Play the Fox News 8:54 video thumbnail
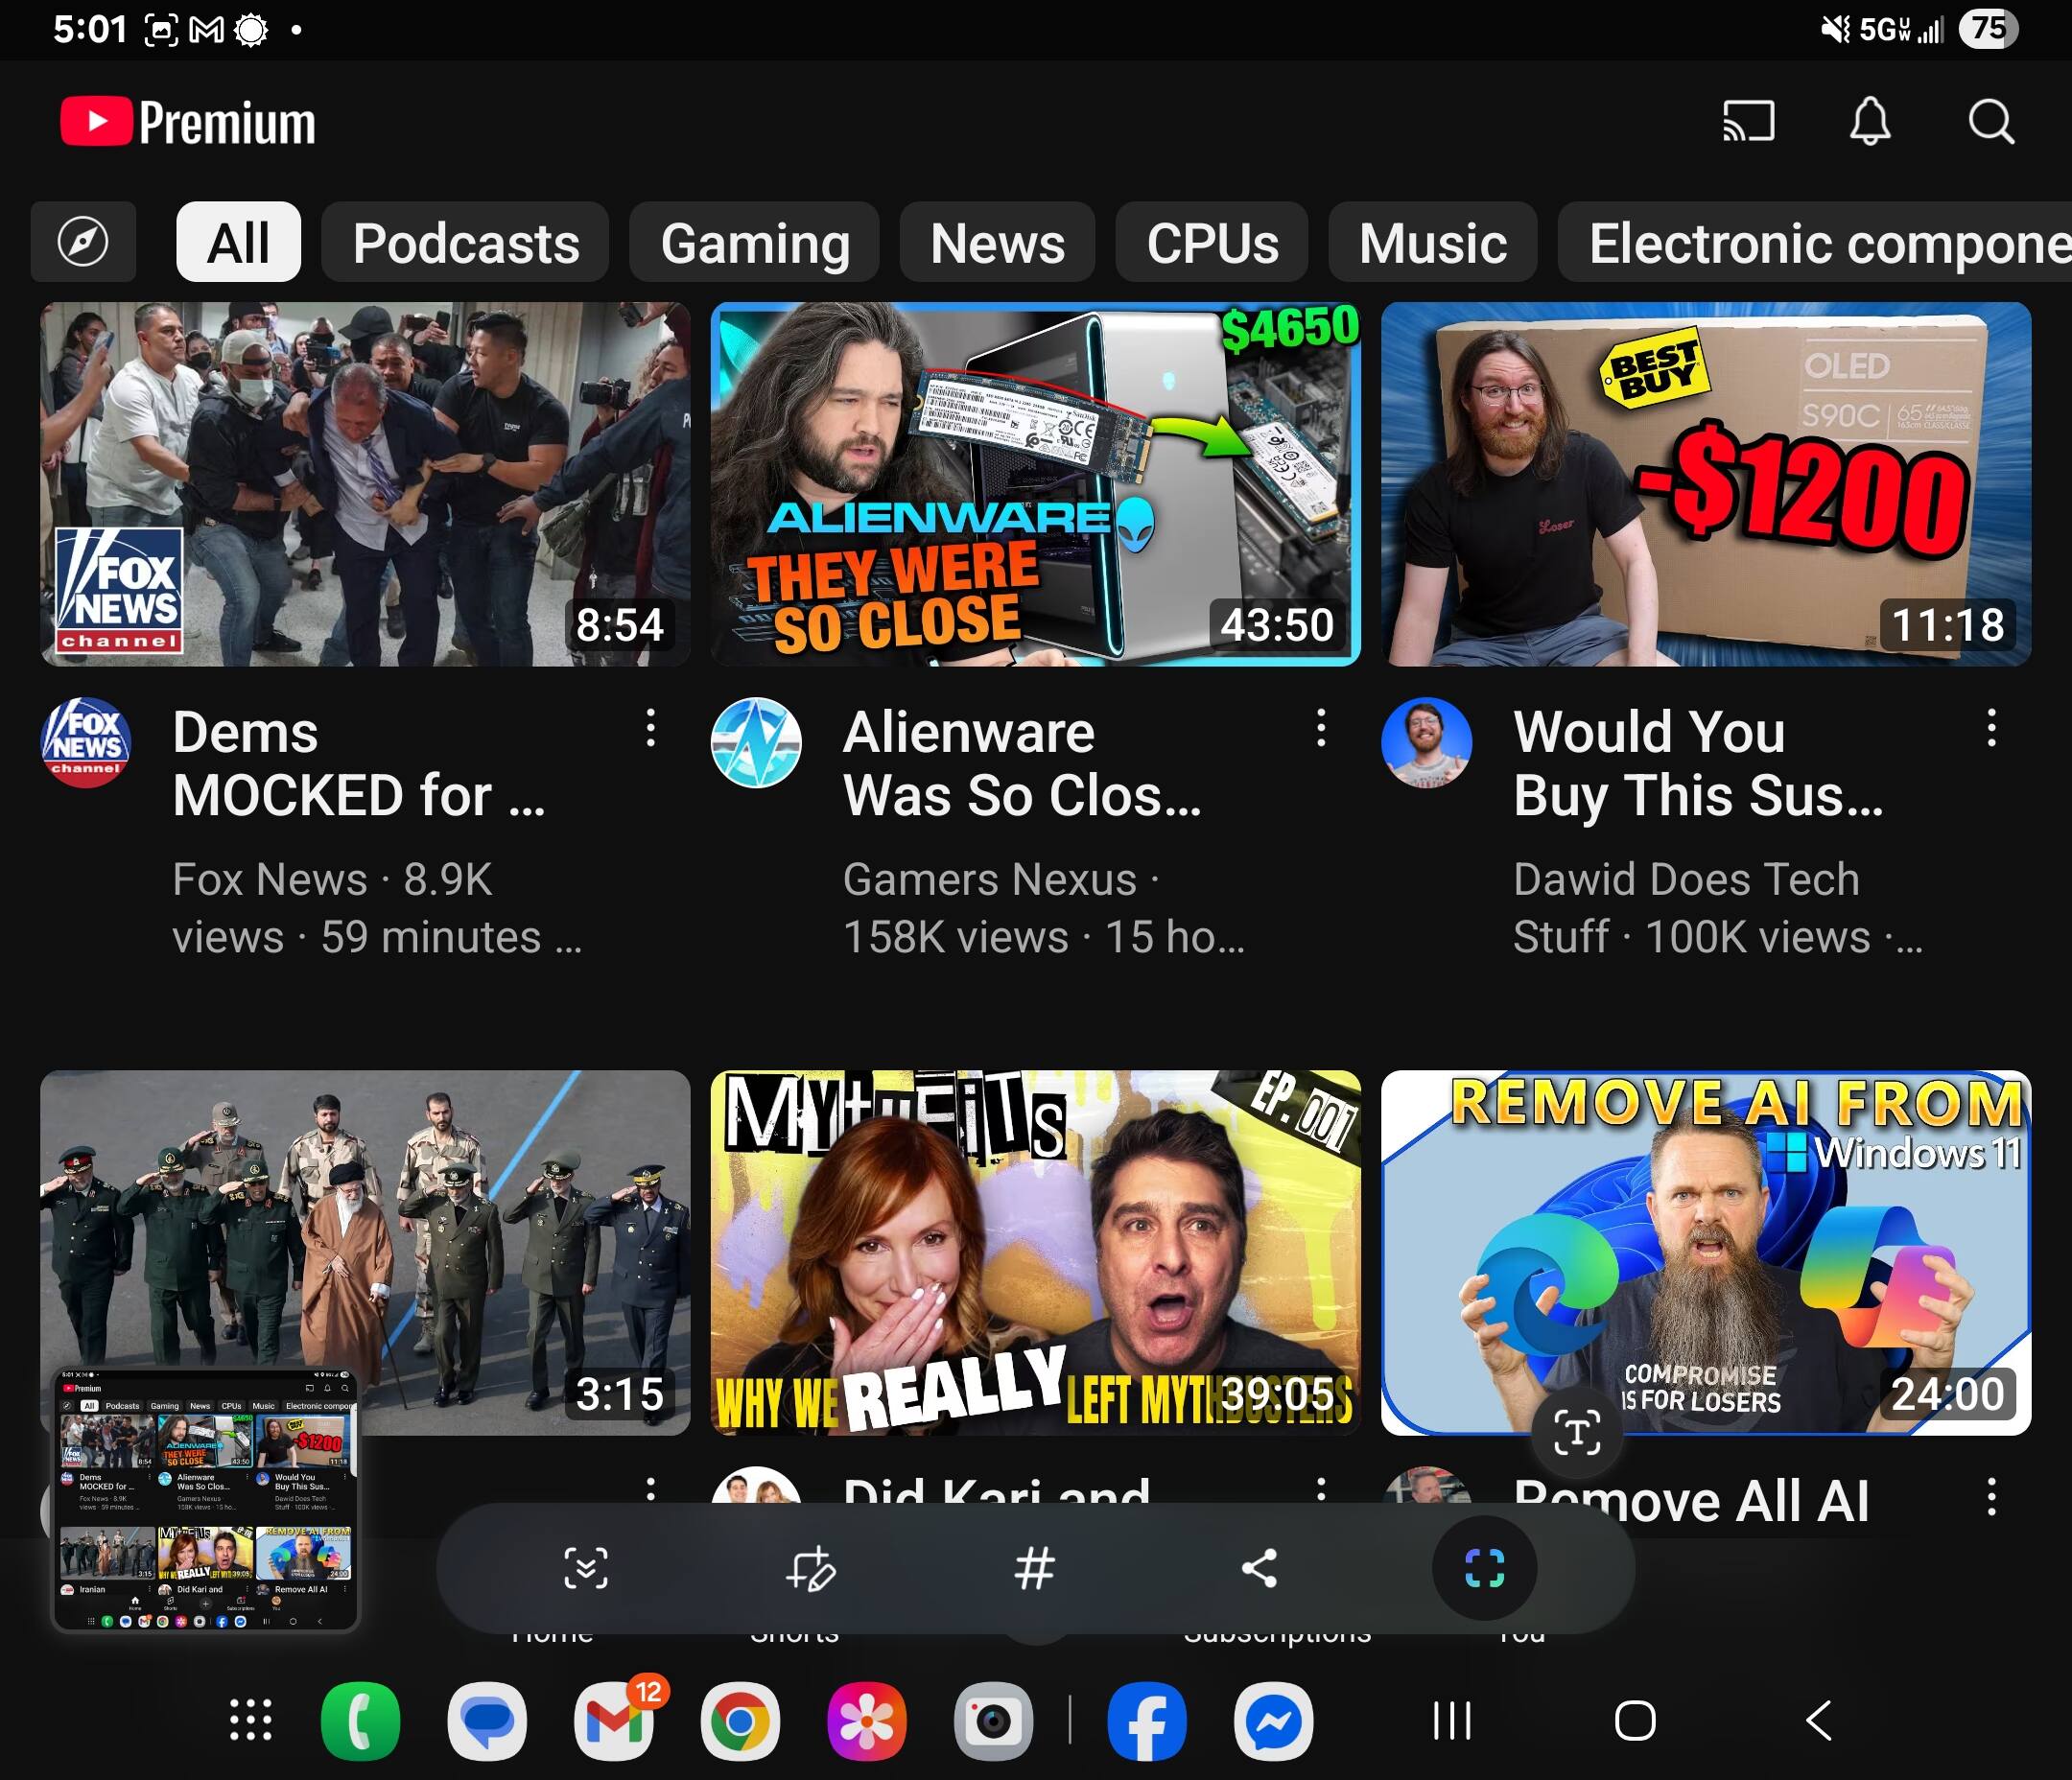The width and height of the screenshot is (2072, 1780). pos(365,484)
